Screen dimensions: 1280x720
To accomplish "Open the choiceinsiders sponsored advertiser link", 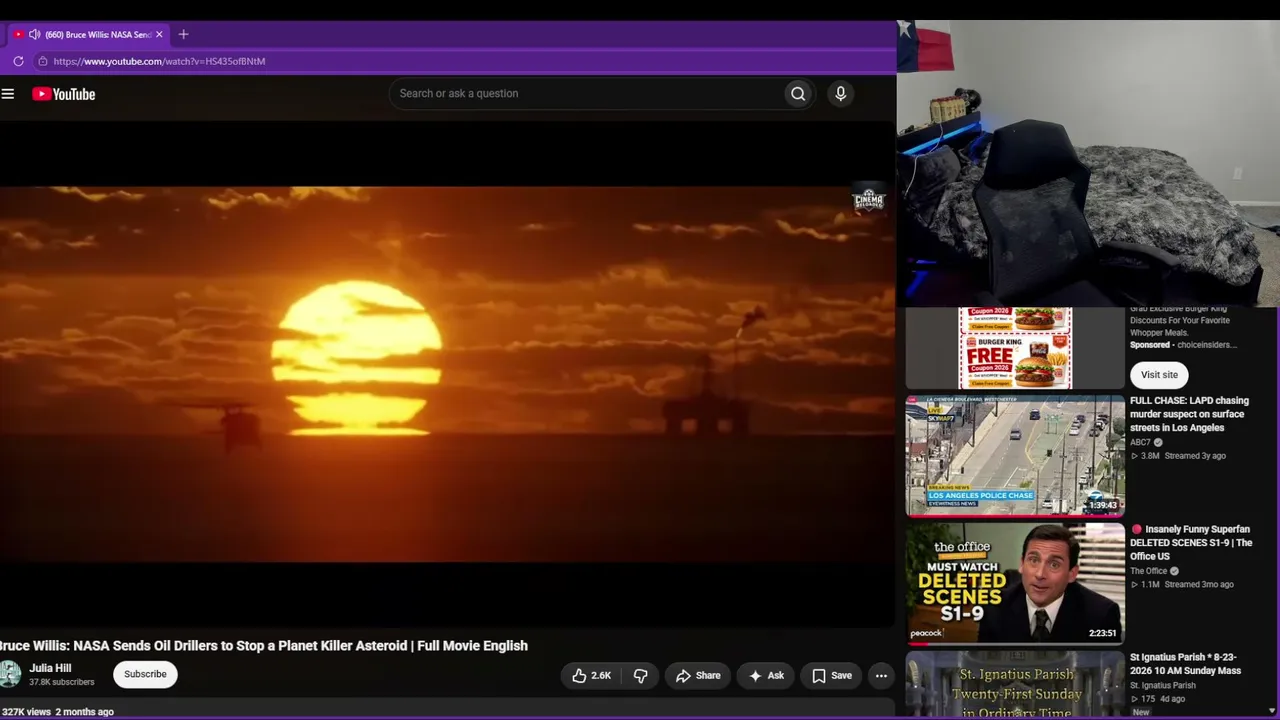I will coord(1207,345).
